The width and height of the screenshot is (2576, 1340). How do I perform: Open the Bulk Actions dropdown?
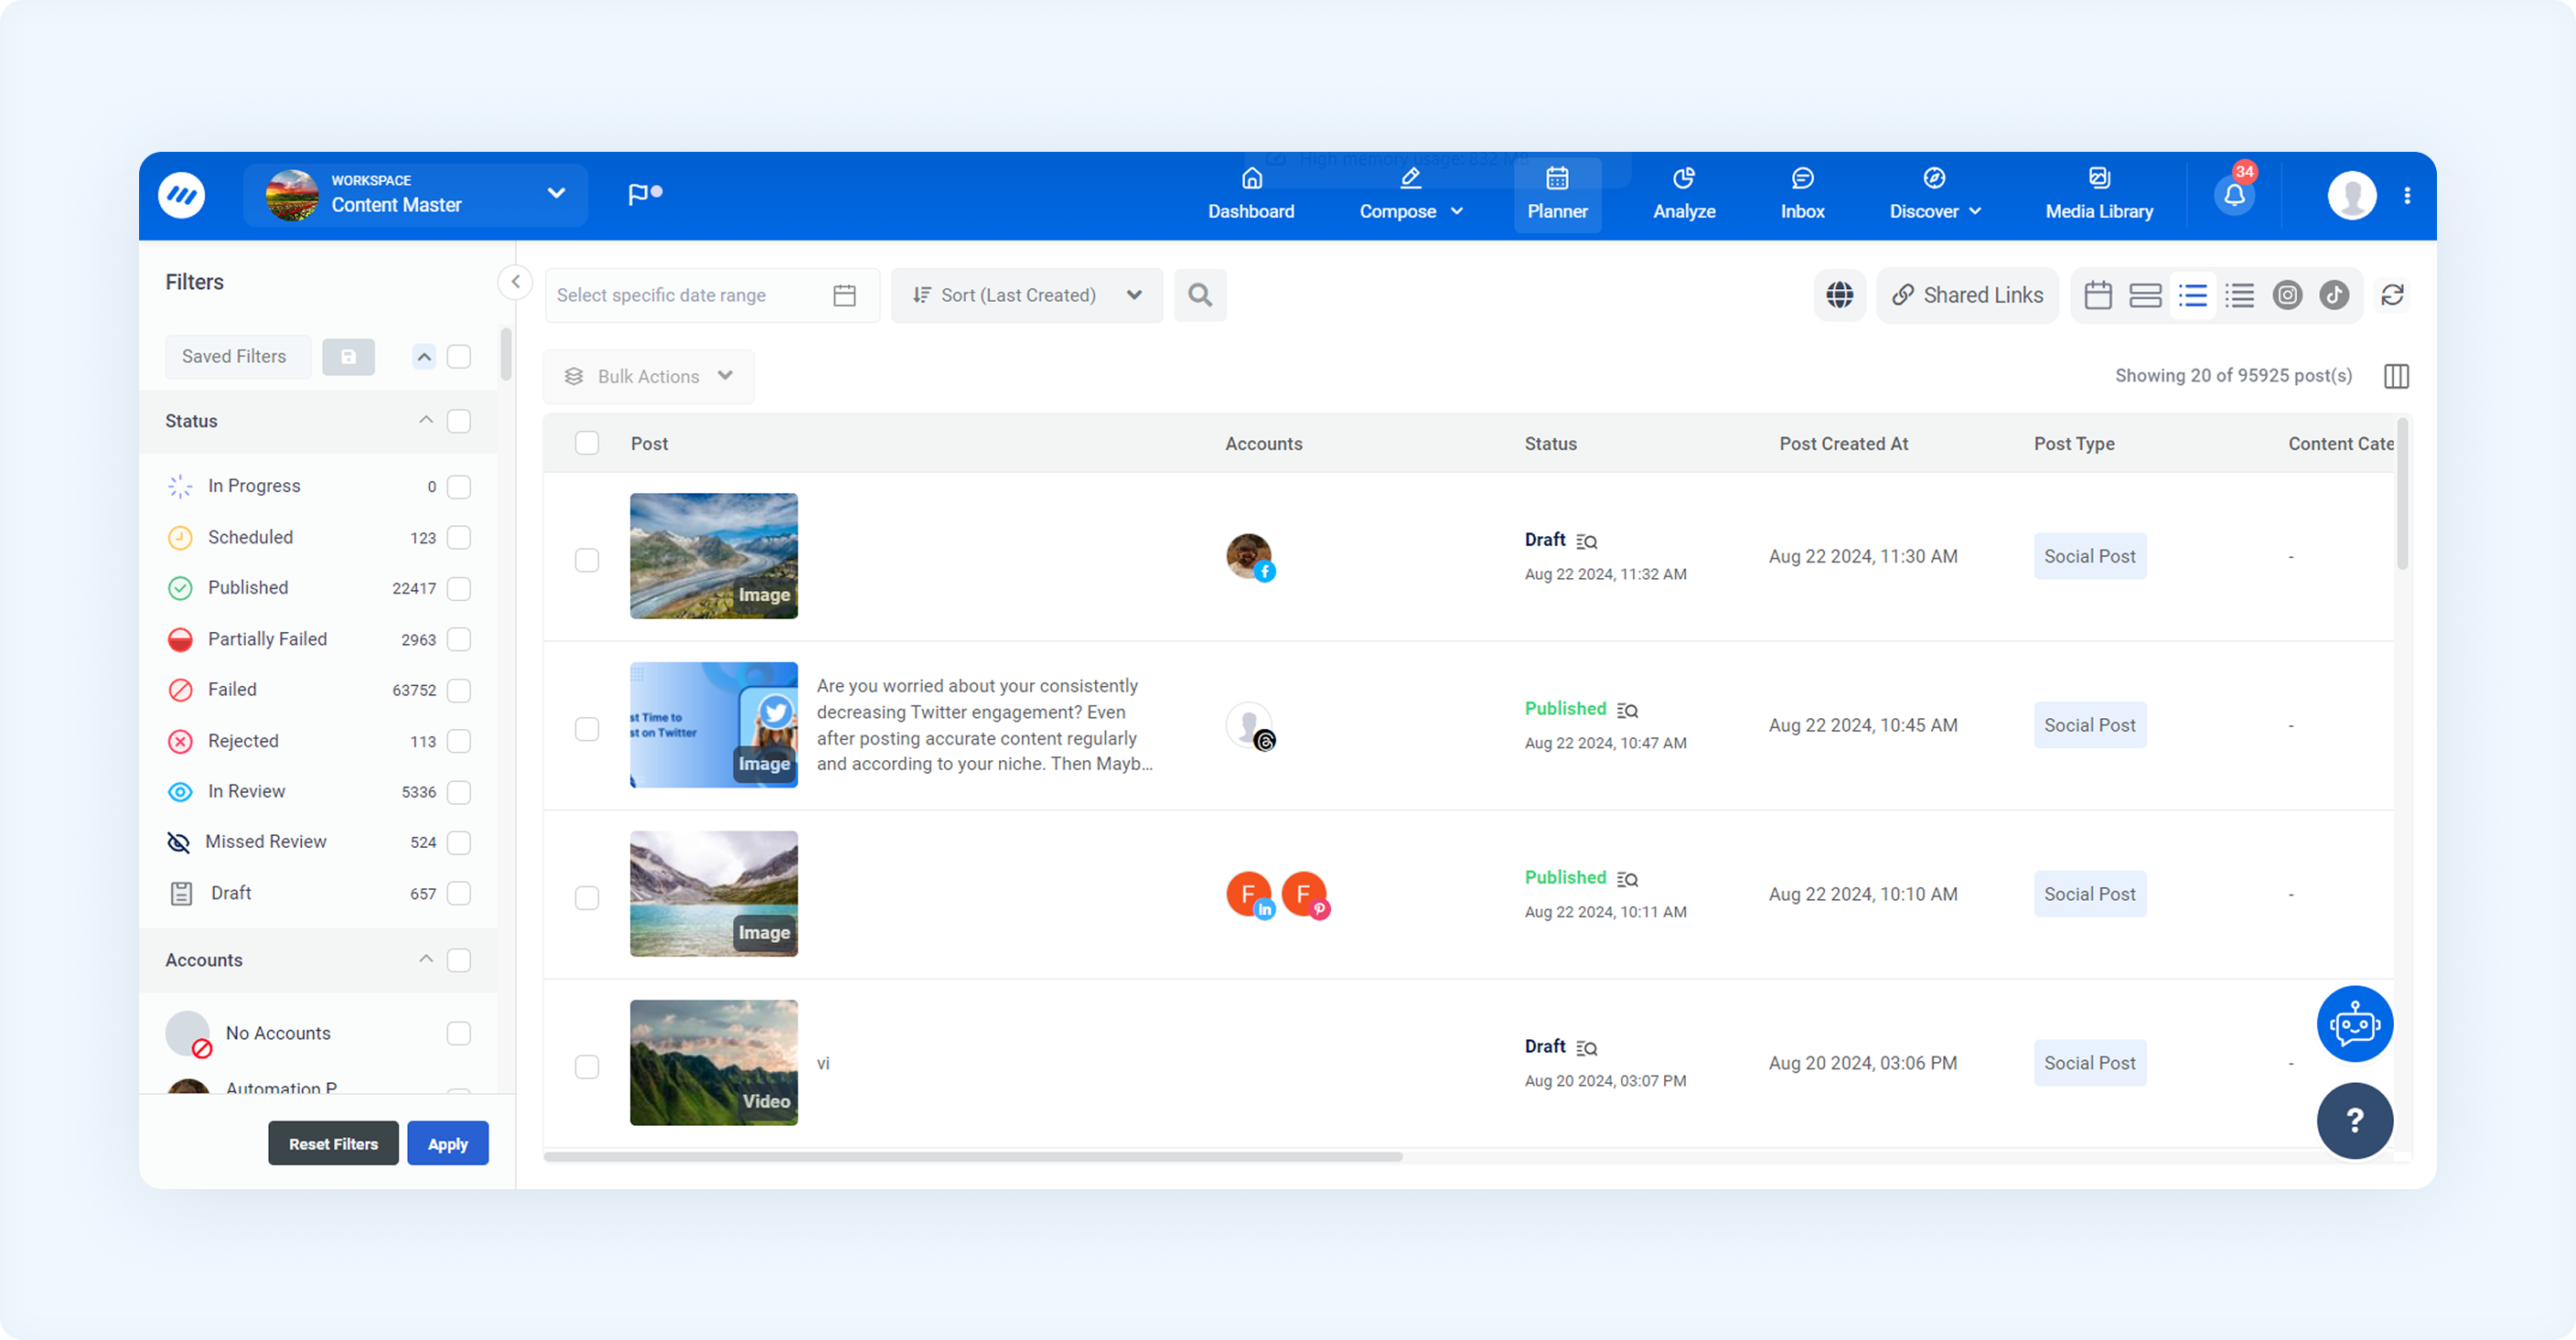point(648,376)
